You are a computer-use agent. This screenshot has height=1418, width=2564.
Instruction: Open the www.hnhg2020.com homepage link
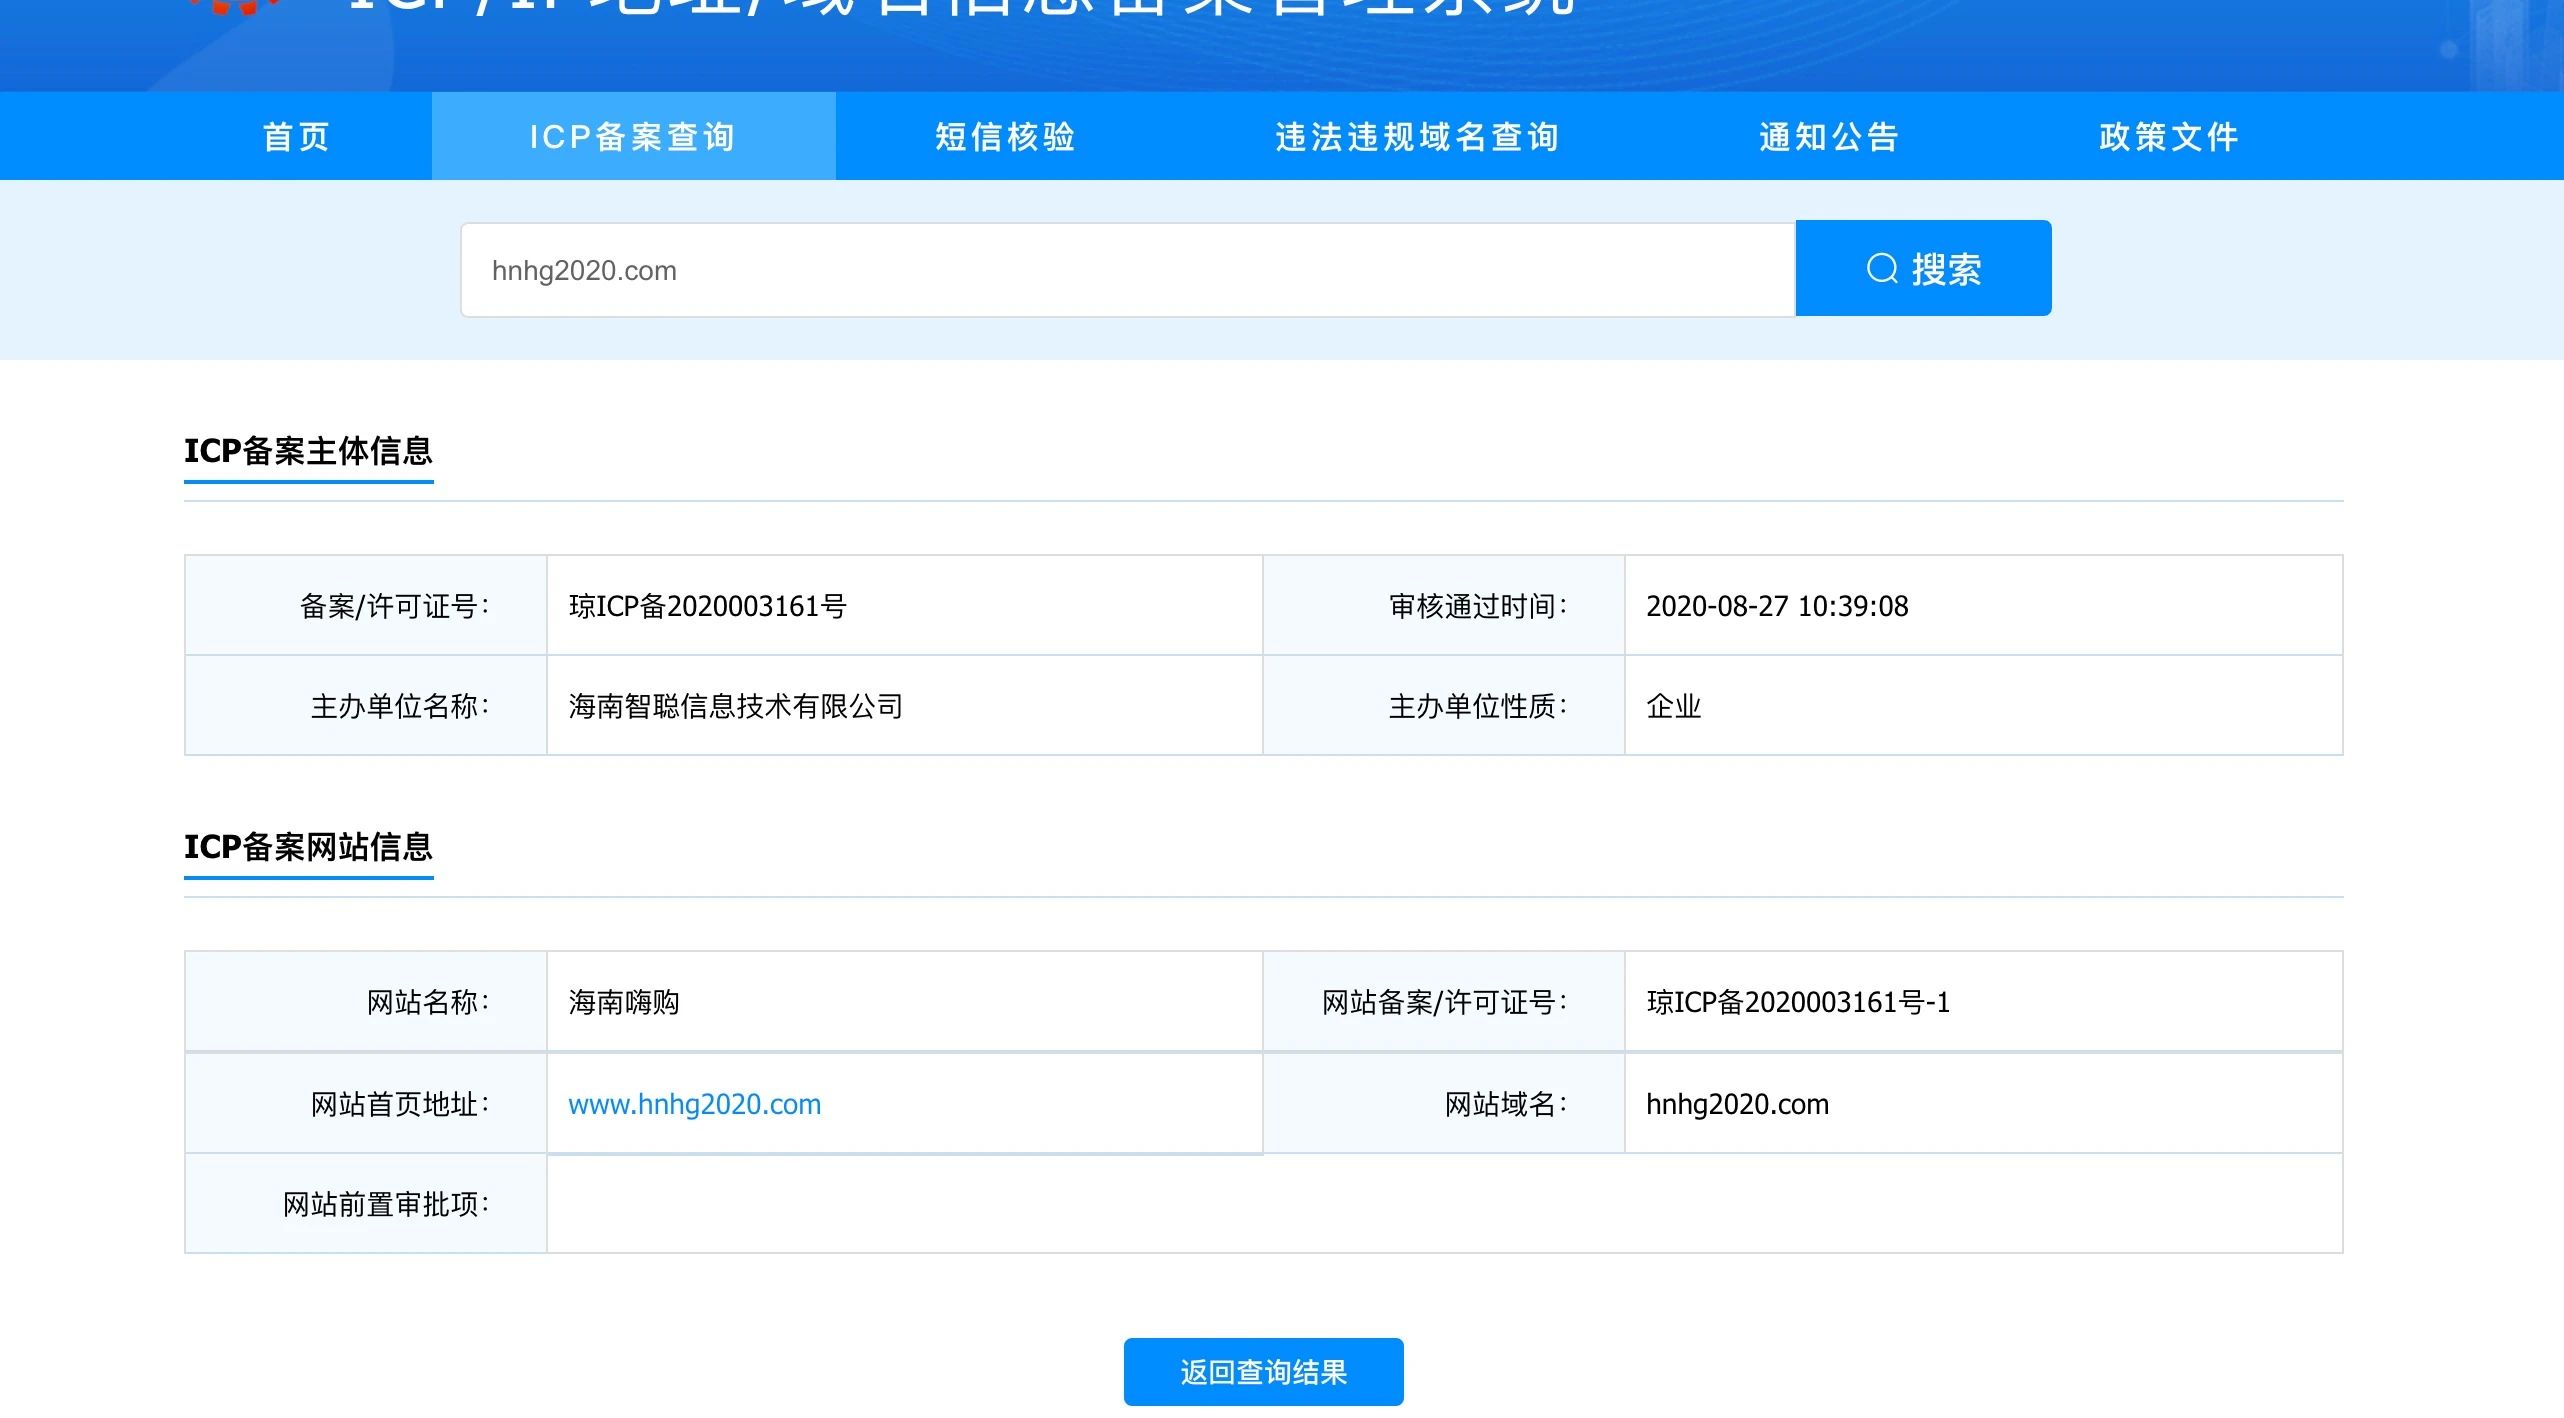point(694,1104)
